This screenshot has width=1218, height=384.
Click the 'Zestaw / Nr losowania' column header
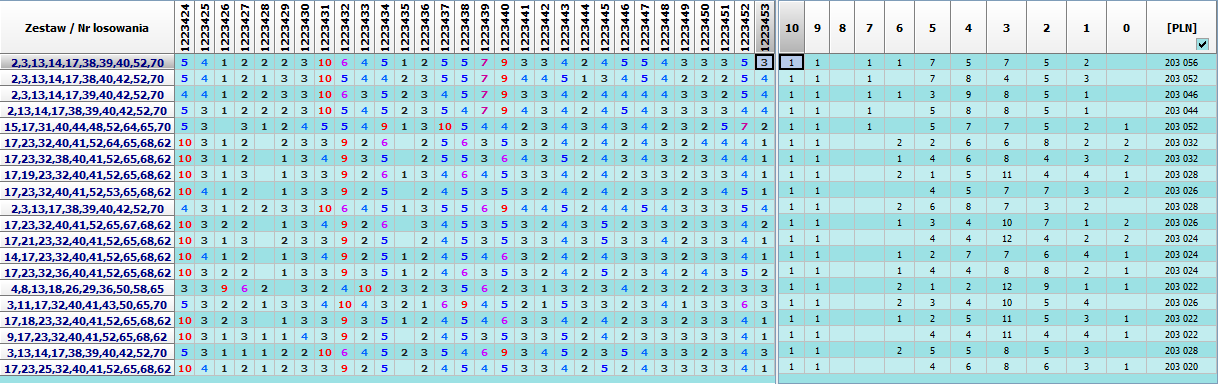(x=88, y=27)
